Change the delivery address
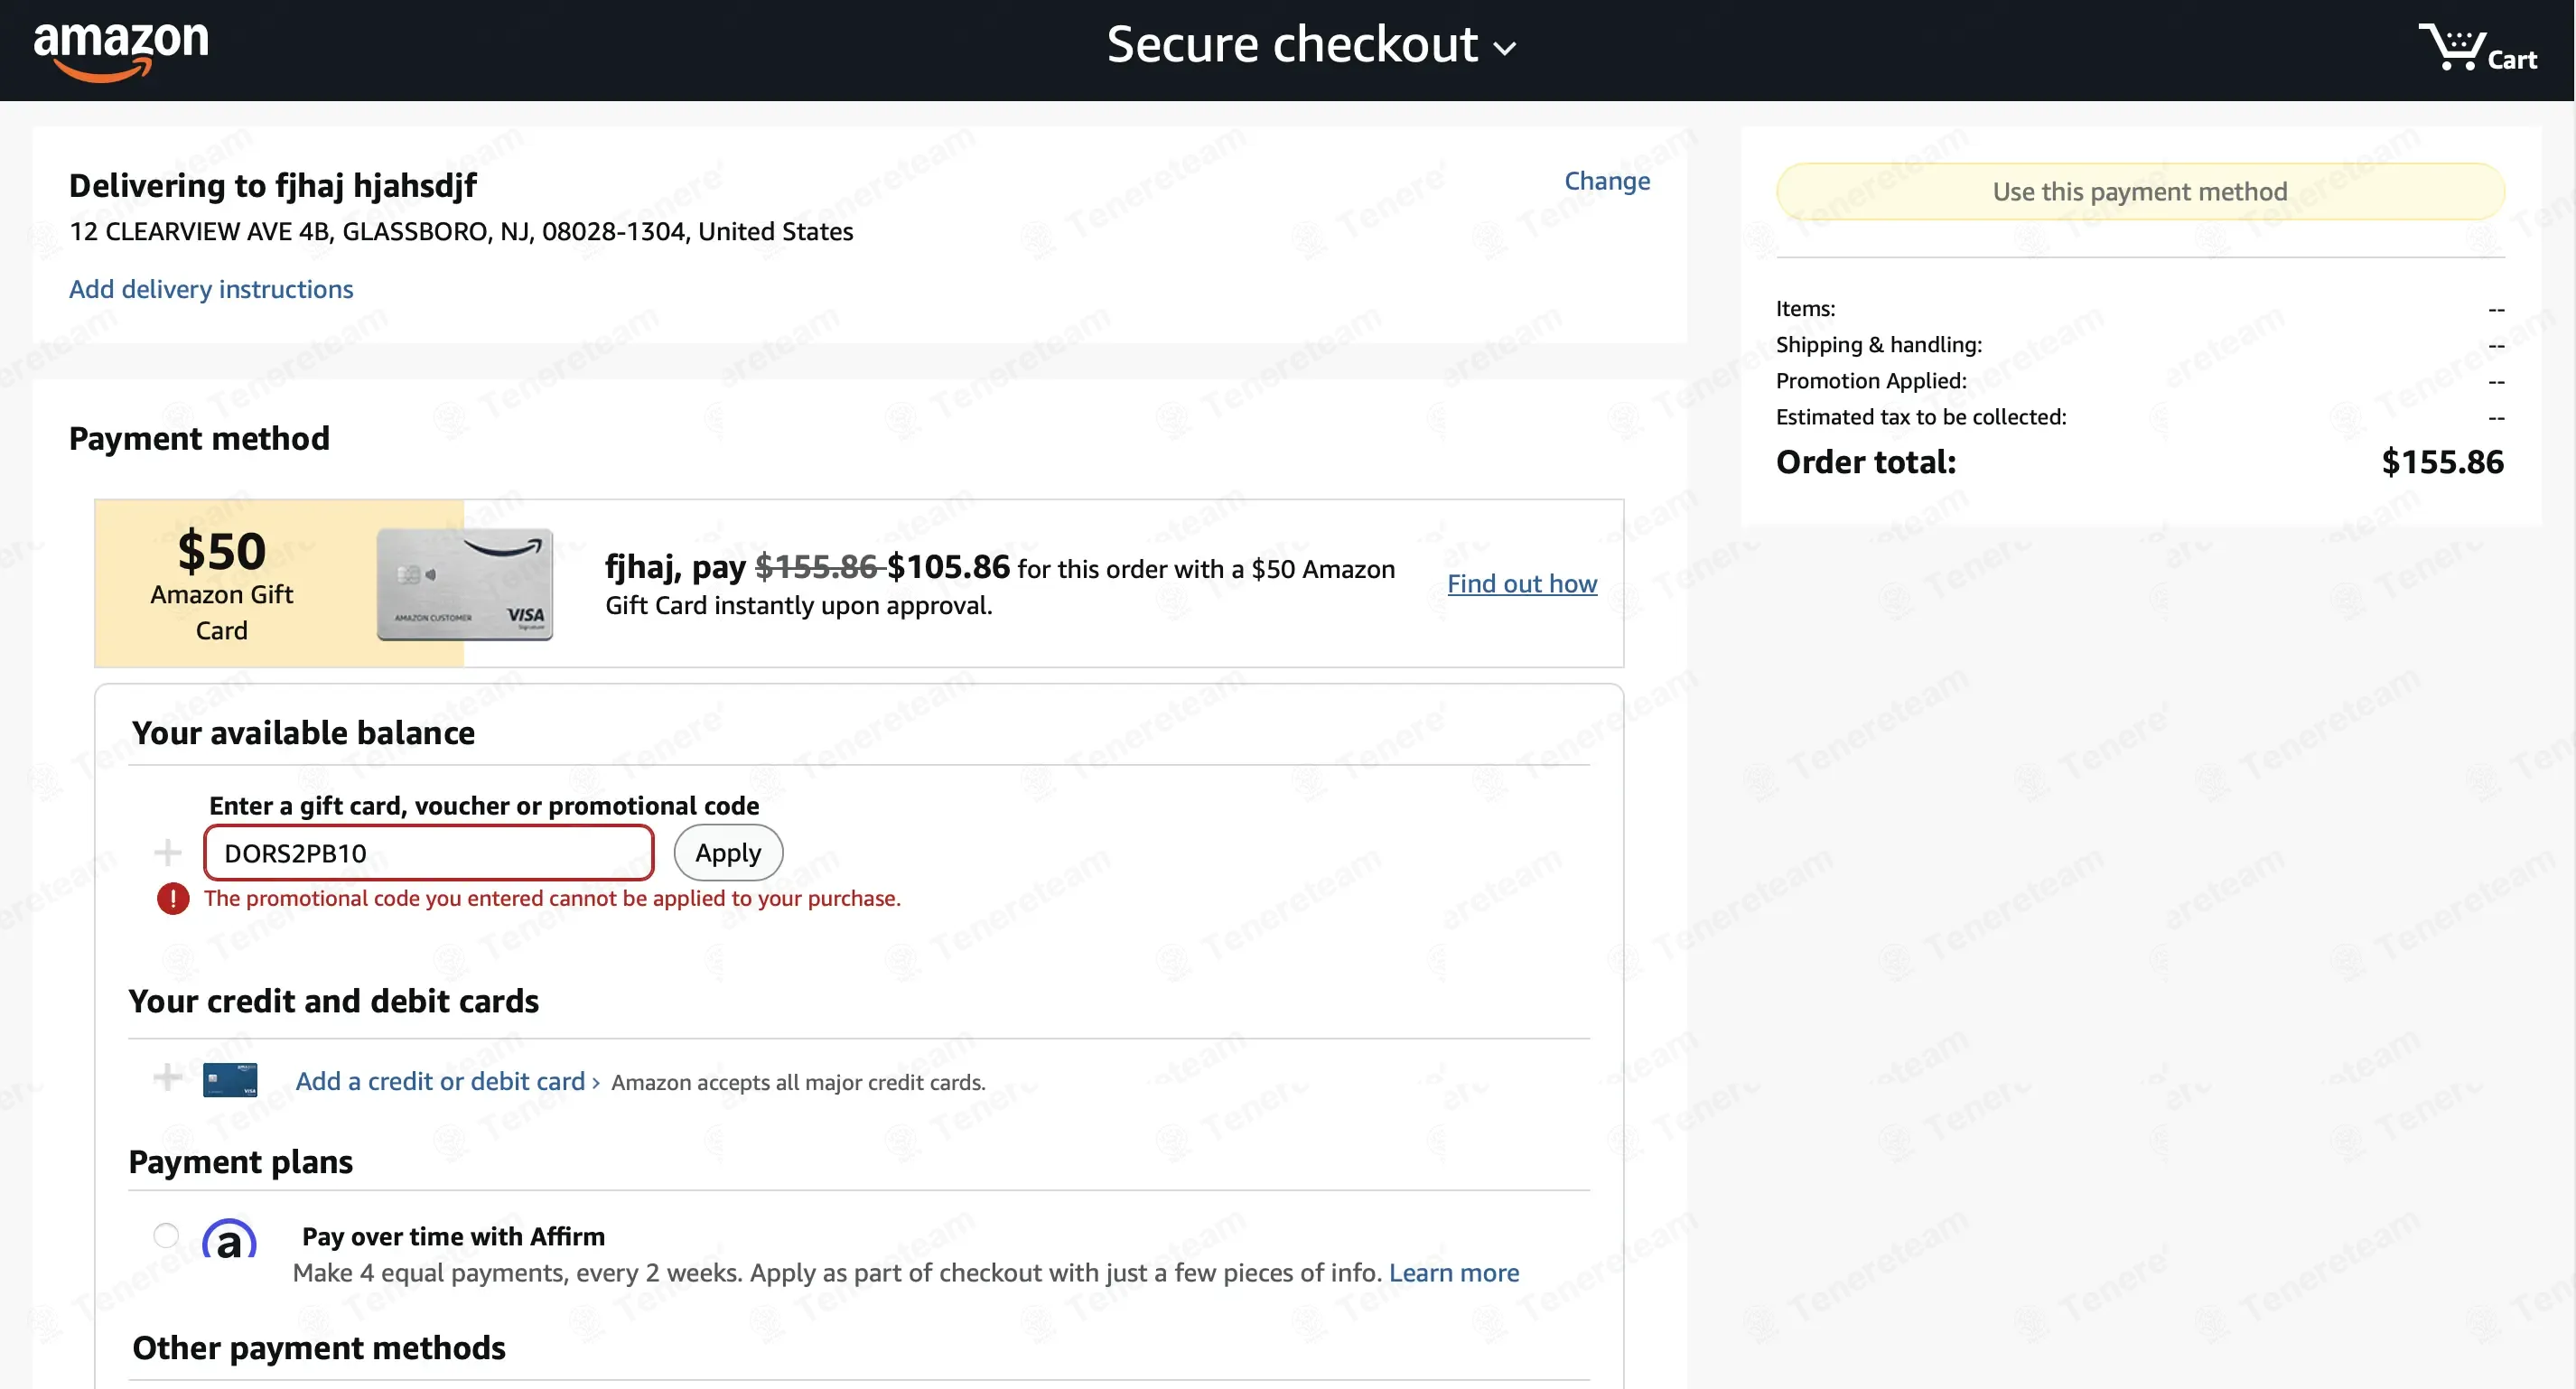2576x1389 pixels. [1607, 181]
